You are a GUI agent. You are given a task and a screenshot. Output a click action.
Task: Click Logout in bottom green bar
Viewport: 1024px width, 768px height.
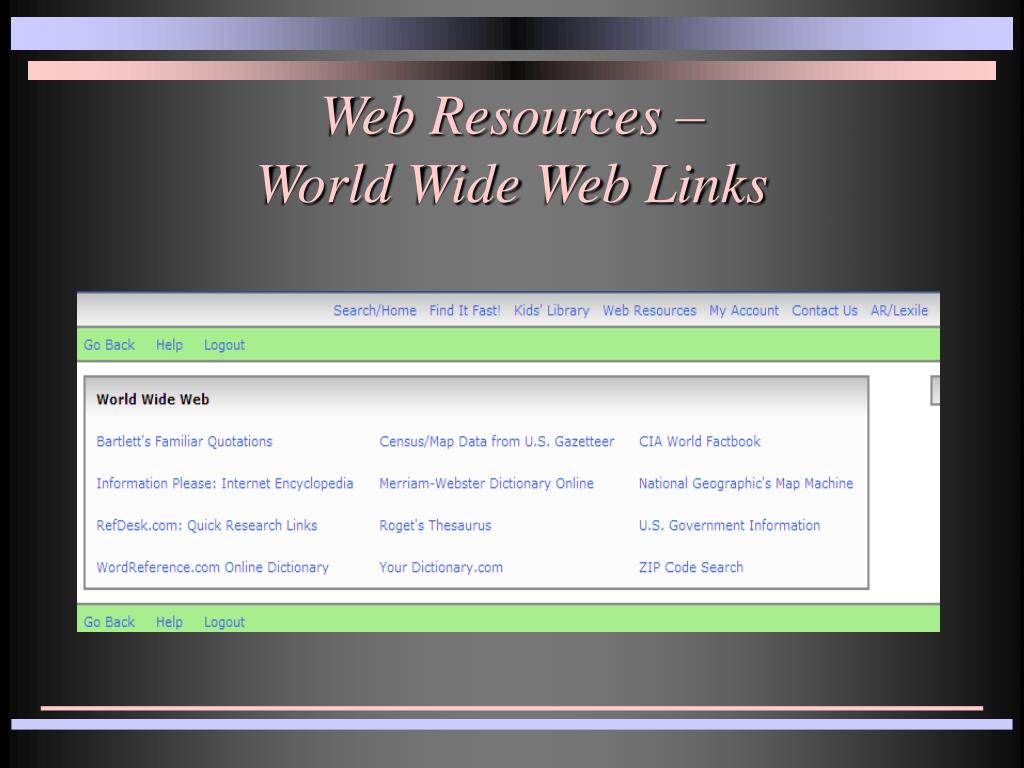(224, 622)
